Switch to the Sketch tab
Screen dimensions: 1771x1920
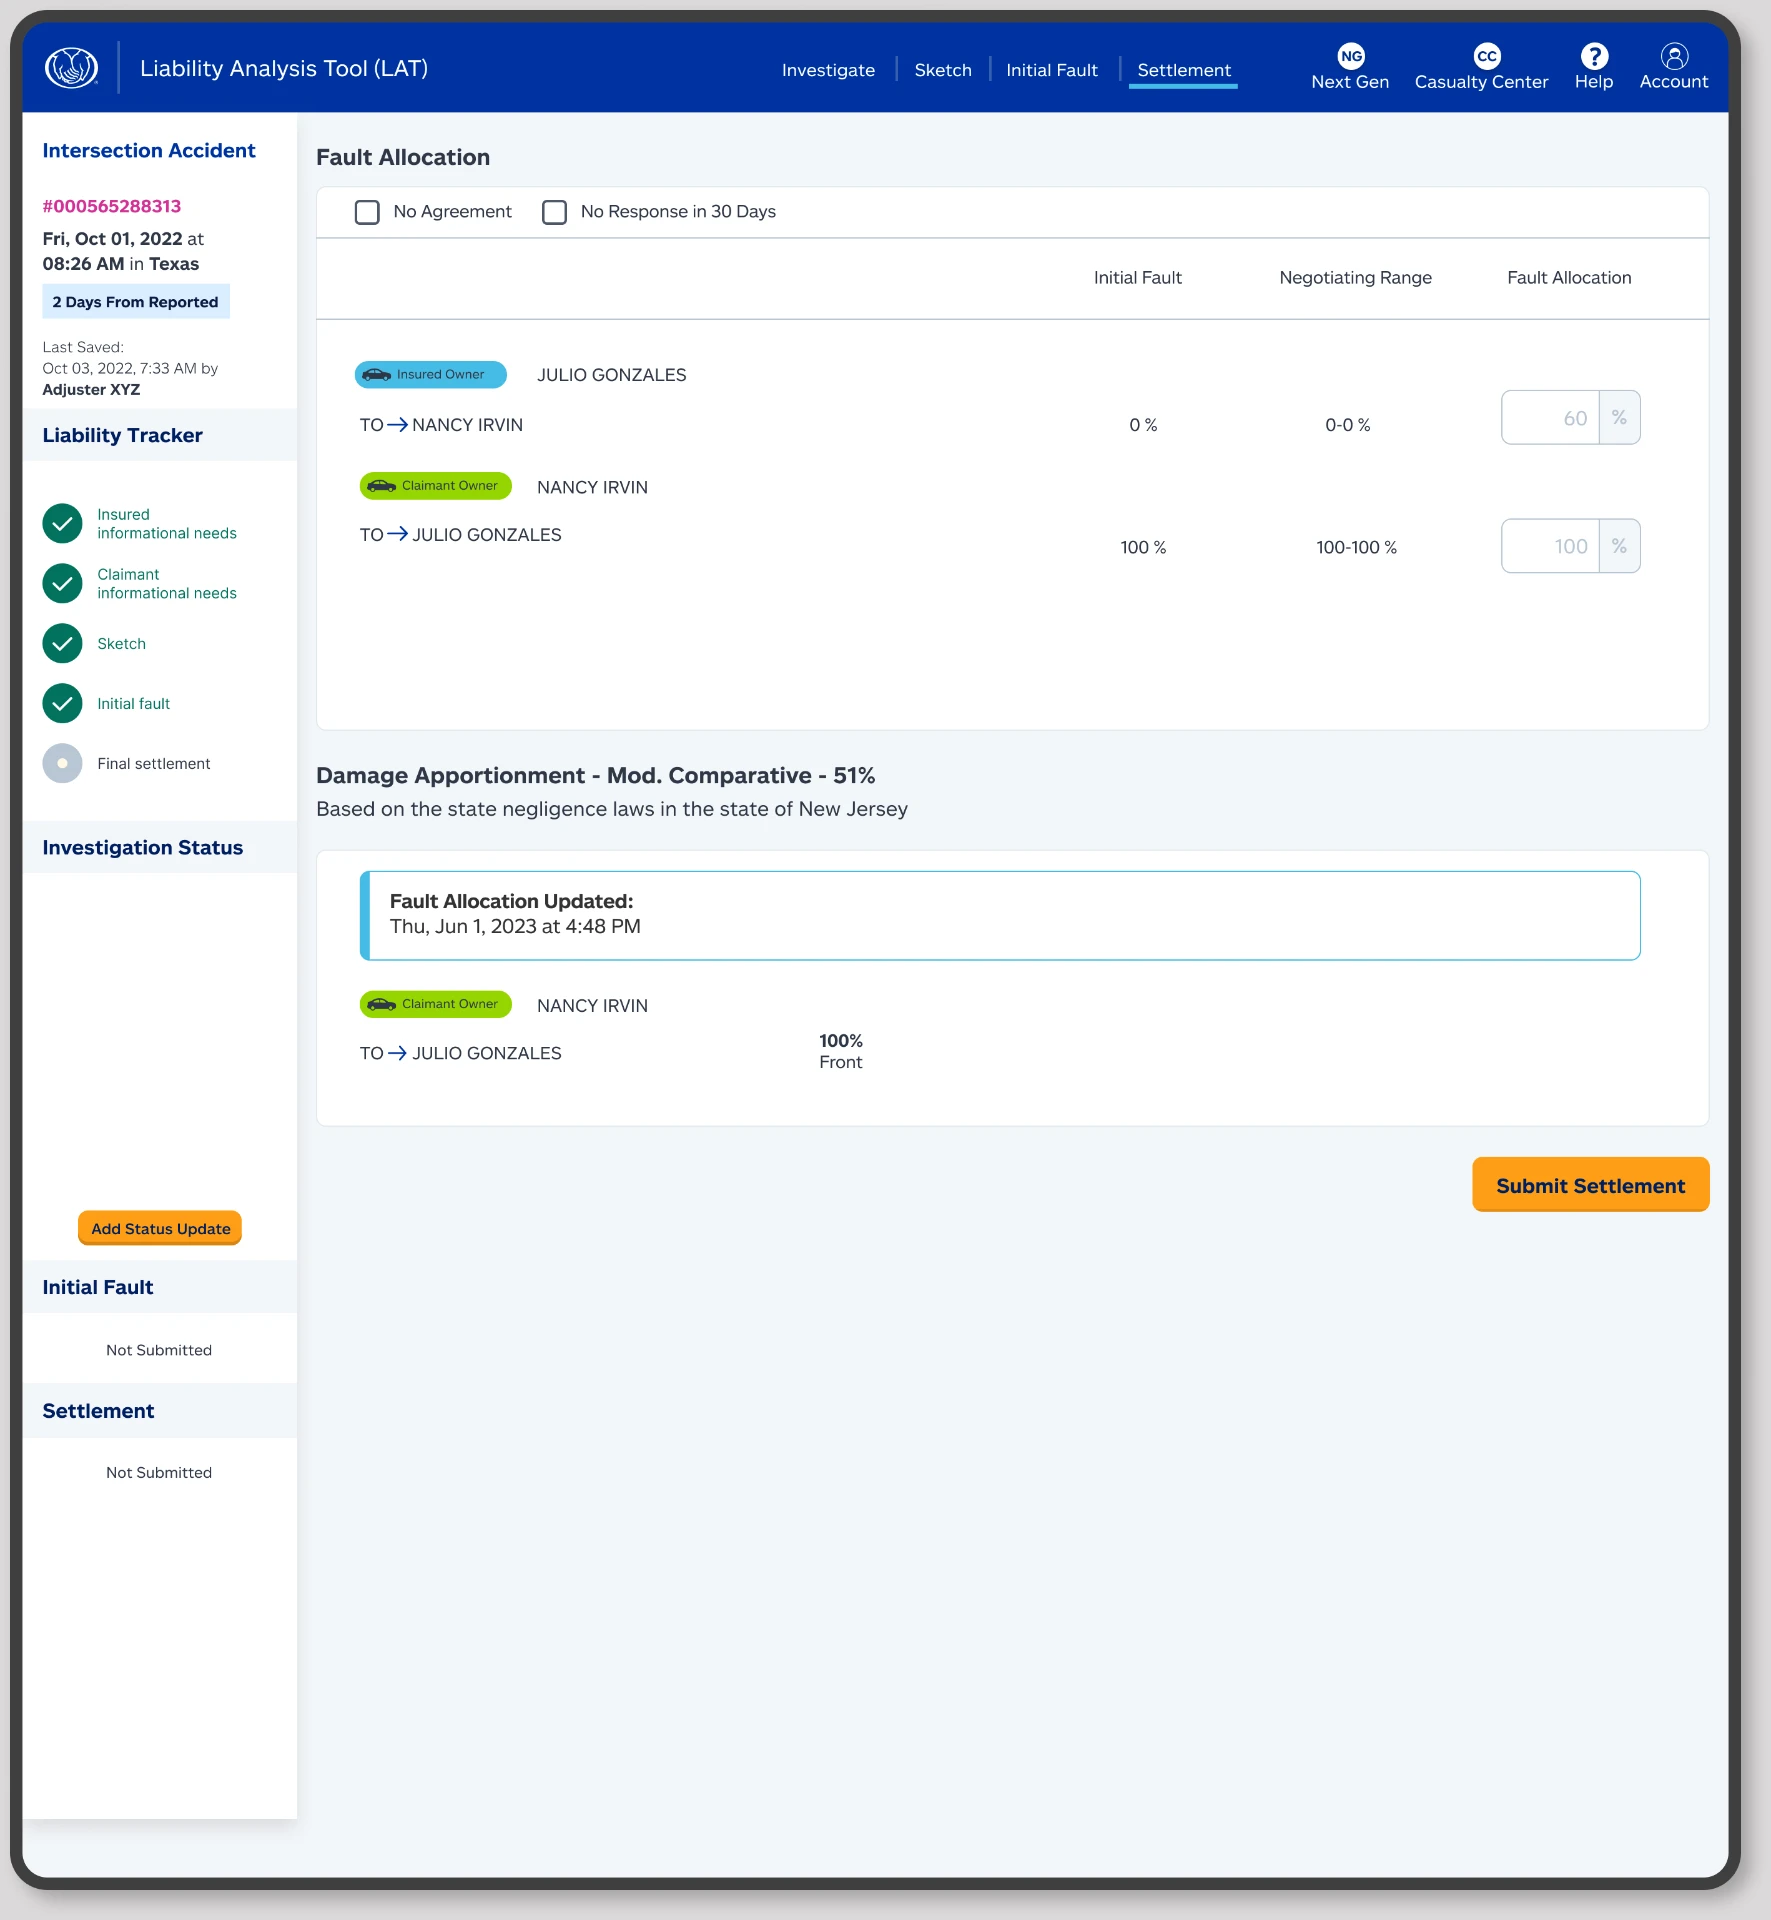point(943,70)
